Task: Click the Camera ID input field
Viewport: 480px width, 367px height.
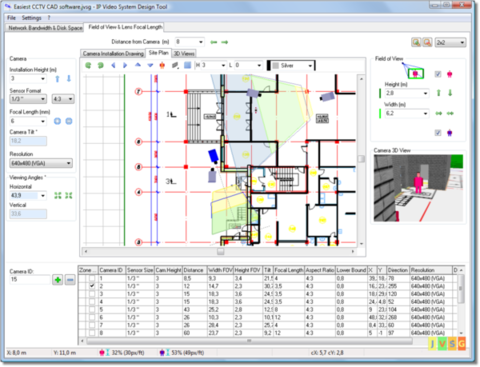Action: pos(30,279)
